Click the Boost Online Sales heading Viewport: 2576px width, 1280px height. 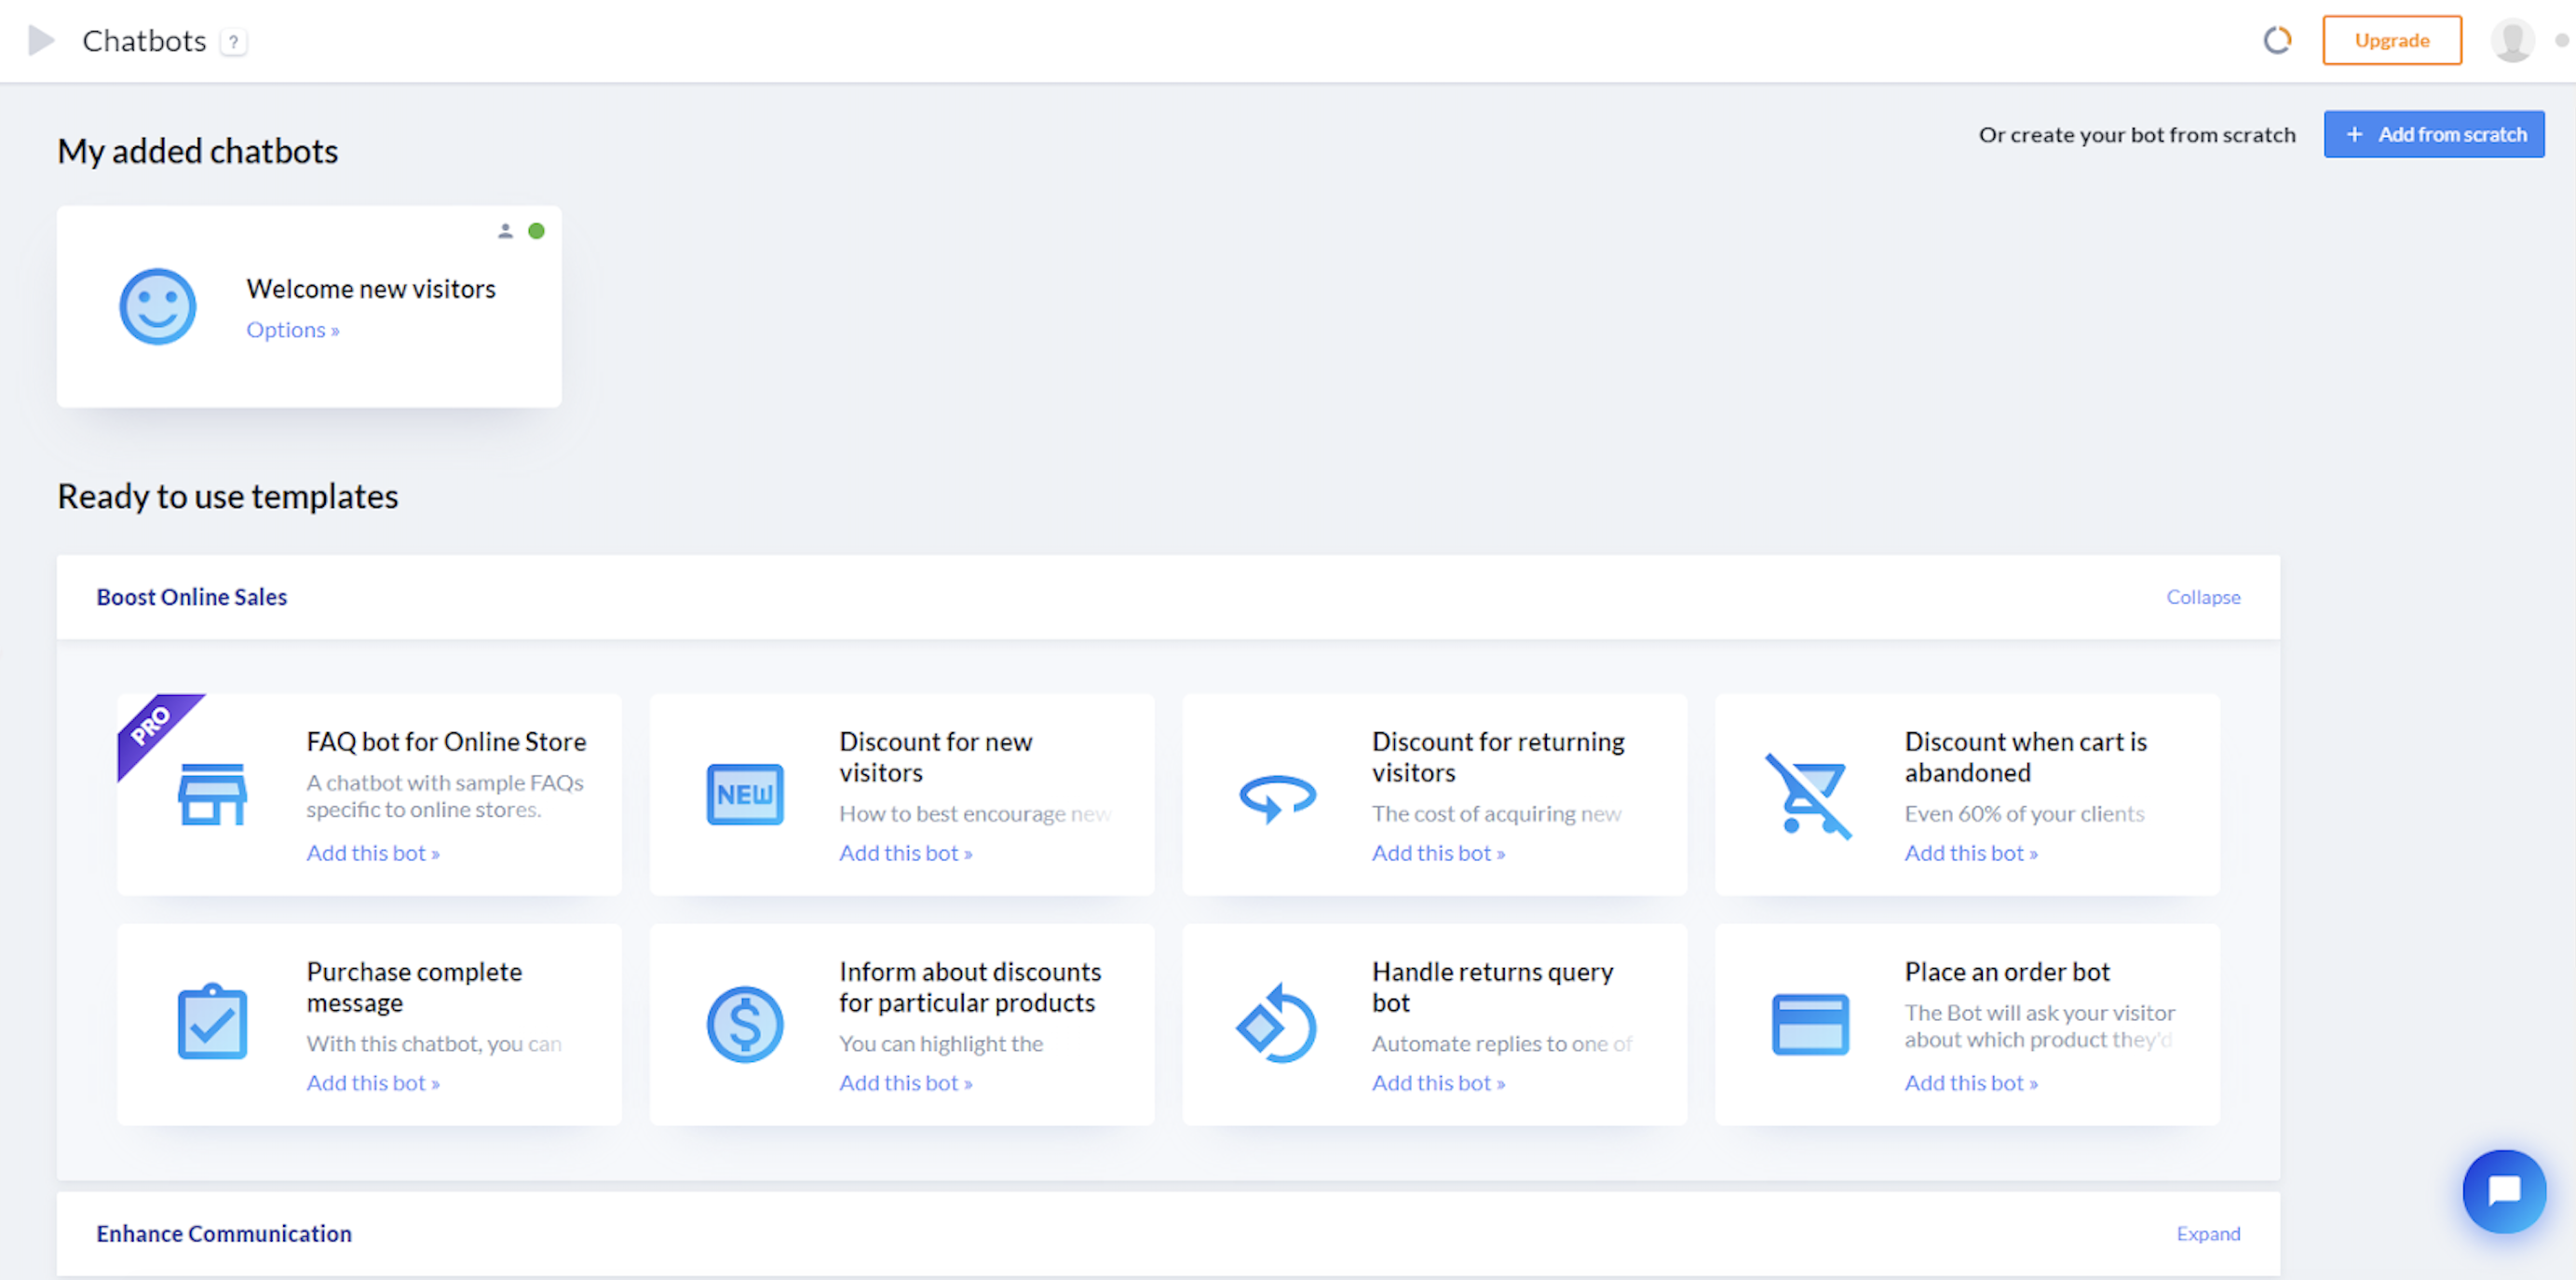(191, 597)
